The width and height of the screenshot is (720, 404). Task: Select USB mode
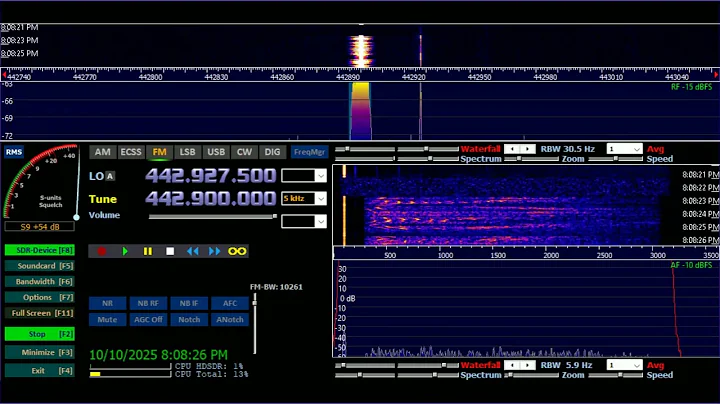tap(216, 152)
